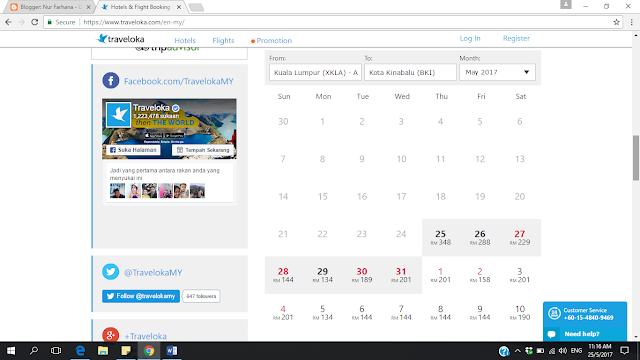Open Windows Start menu
Image resolution: width=640 pixels, height=360 pixels.
(11, 351)
